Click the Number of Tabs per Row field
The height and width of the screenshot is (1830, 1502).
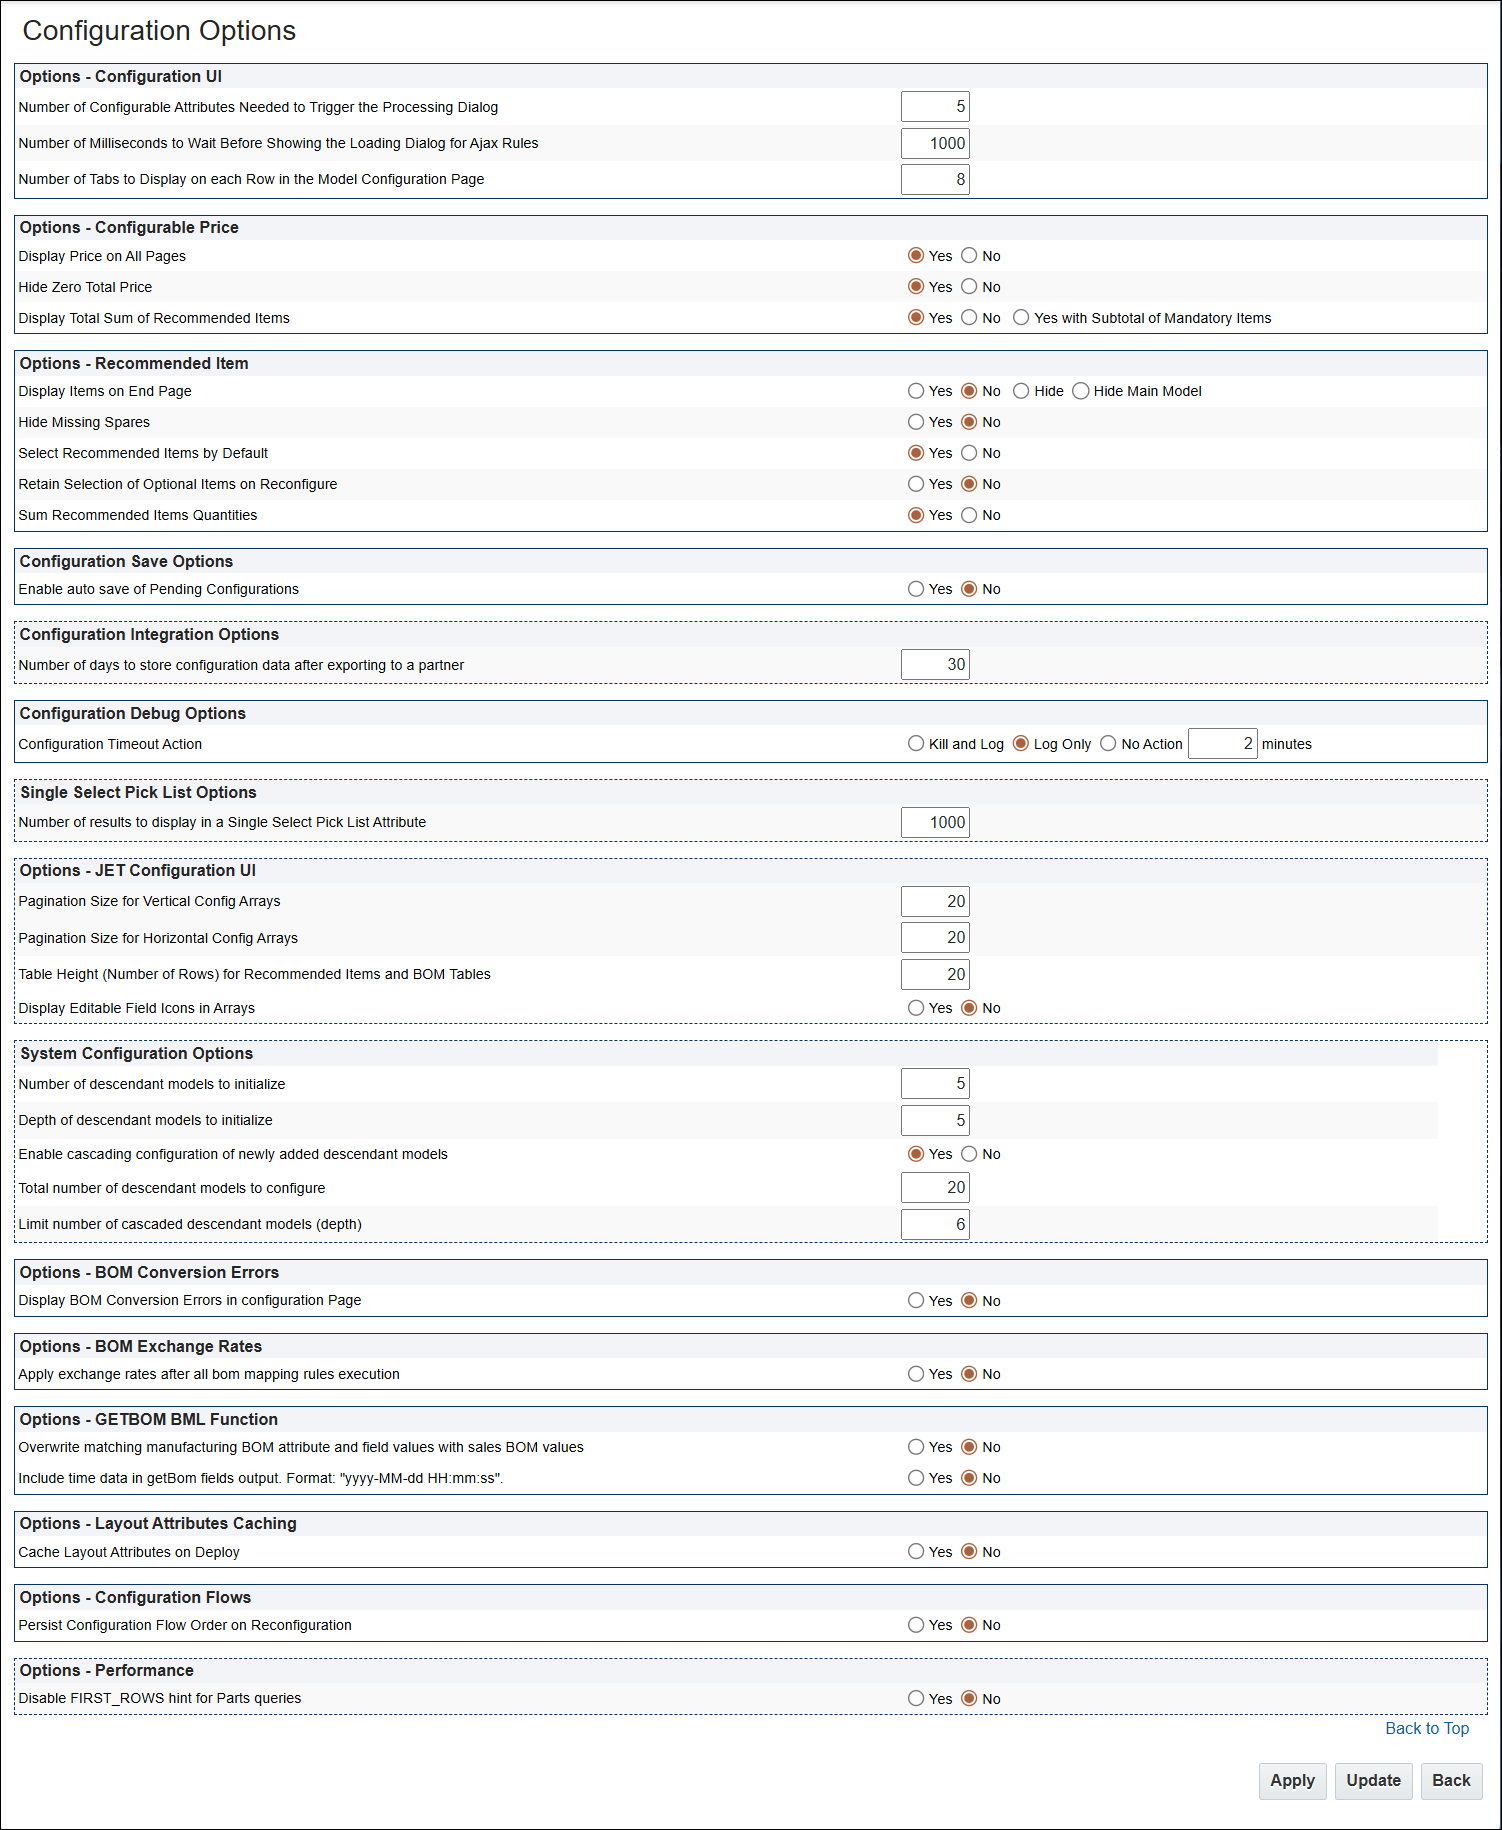(x=935, y=179)
